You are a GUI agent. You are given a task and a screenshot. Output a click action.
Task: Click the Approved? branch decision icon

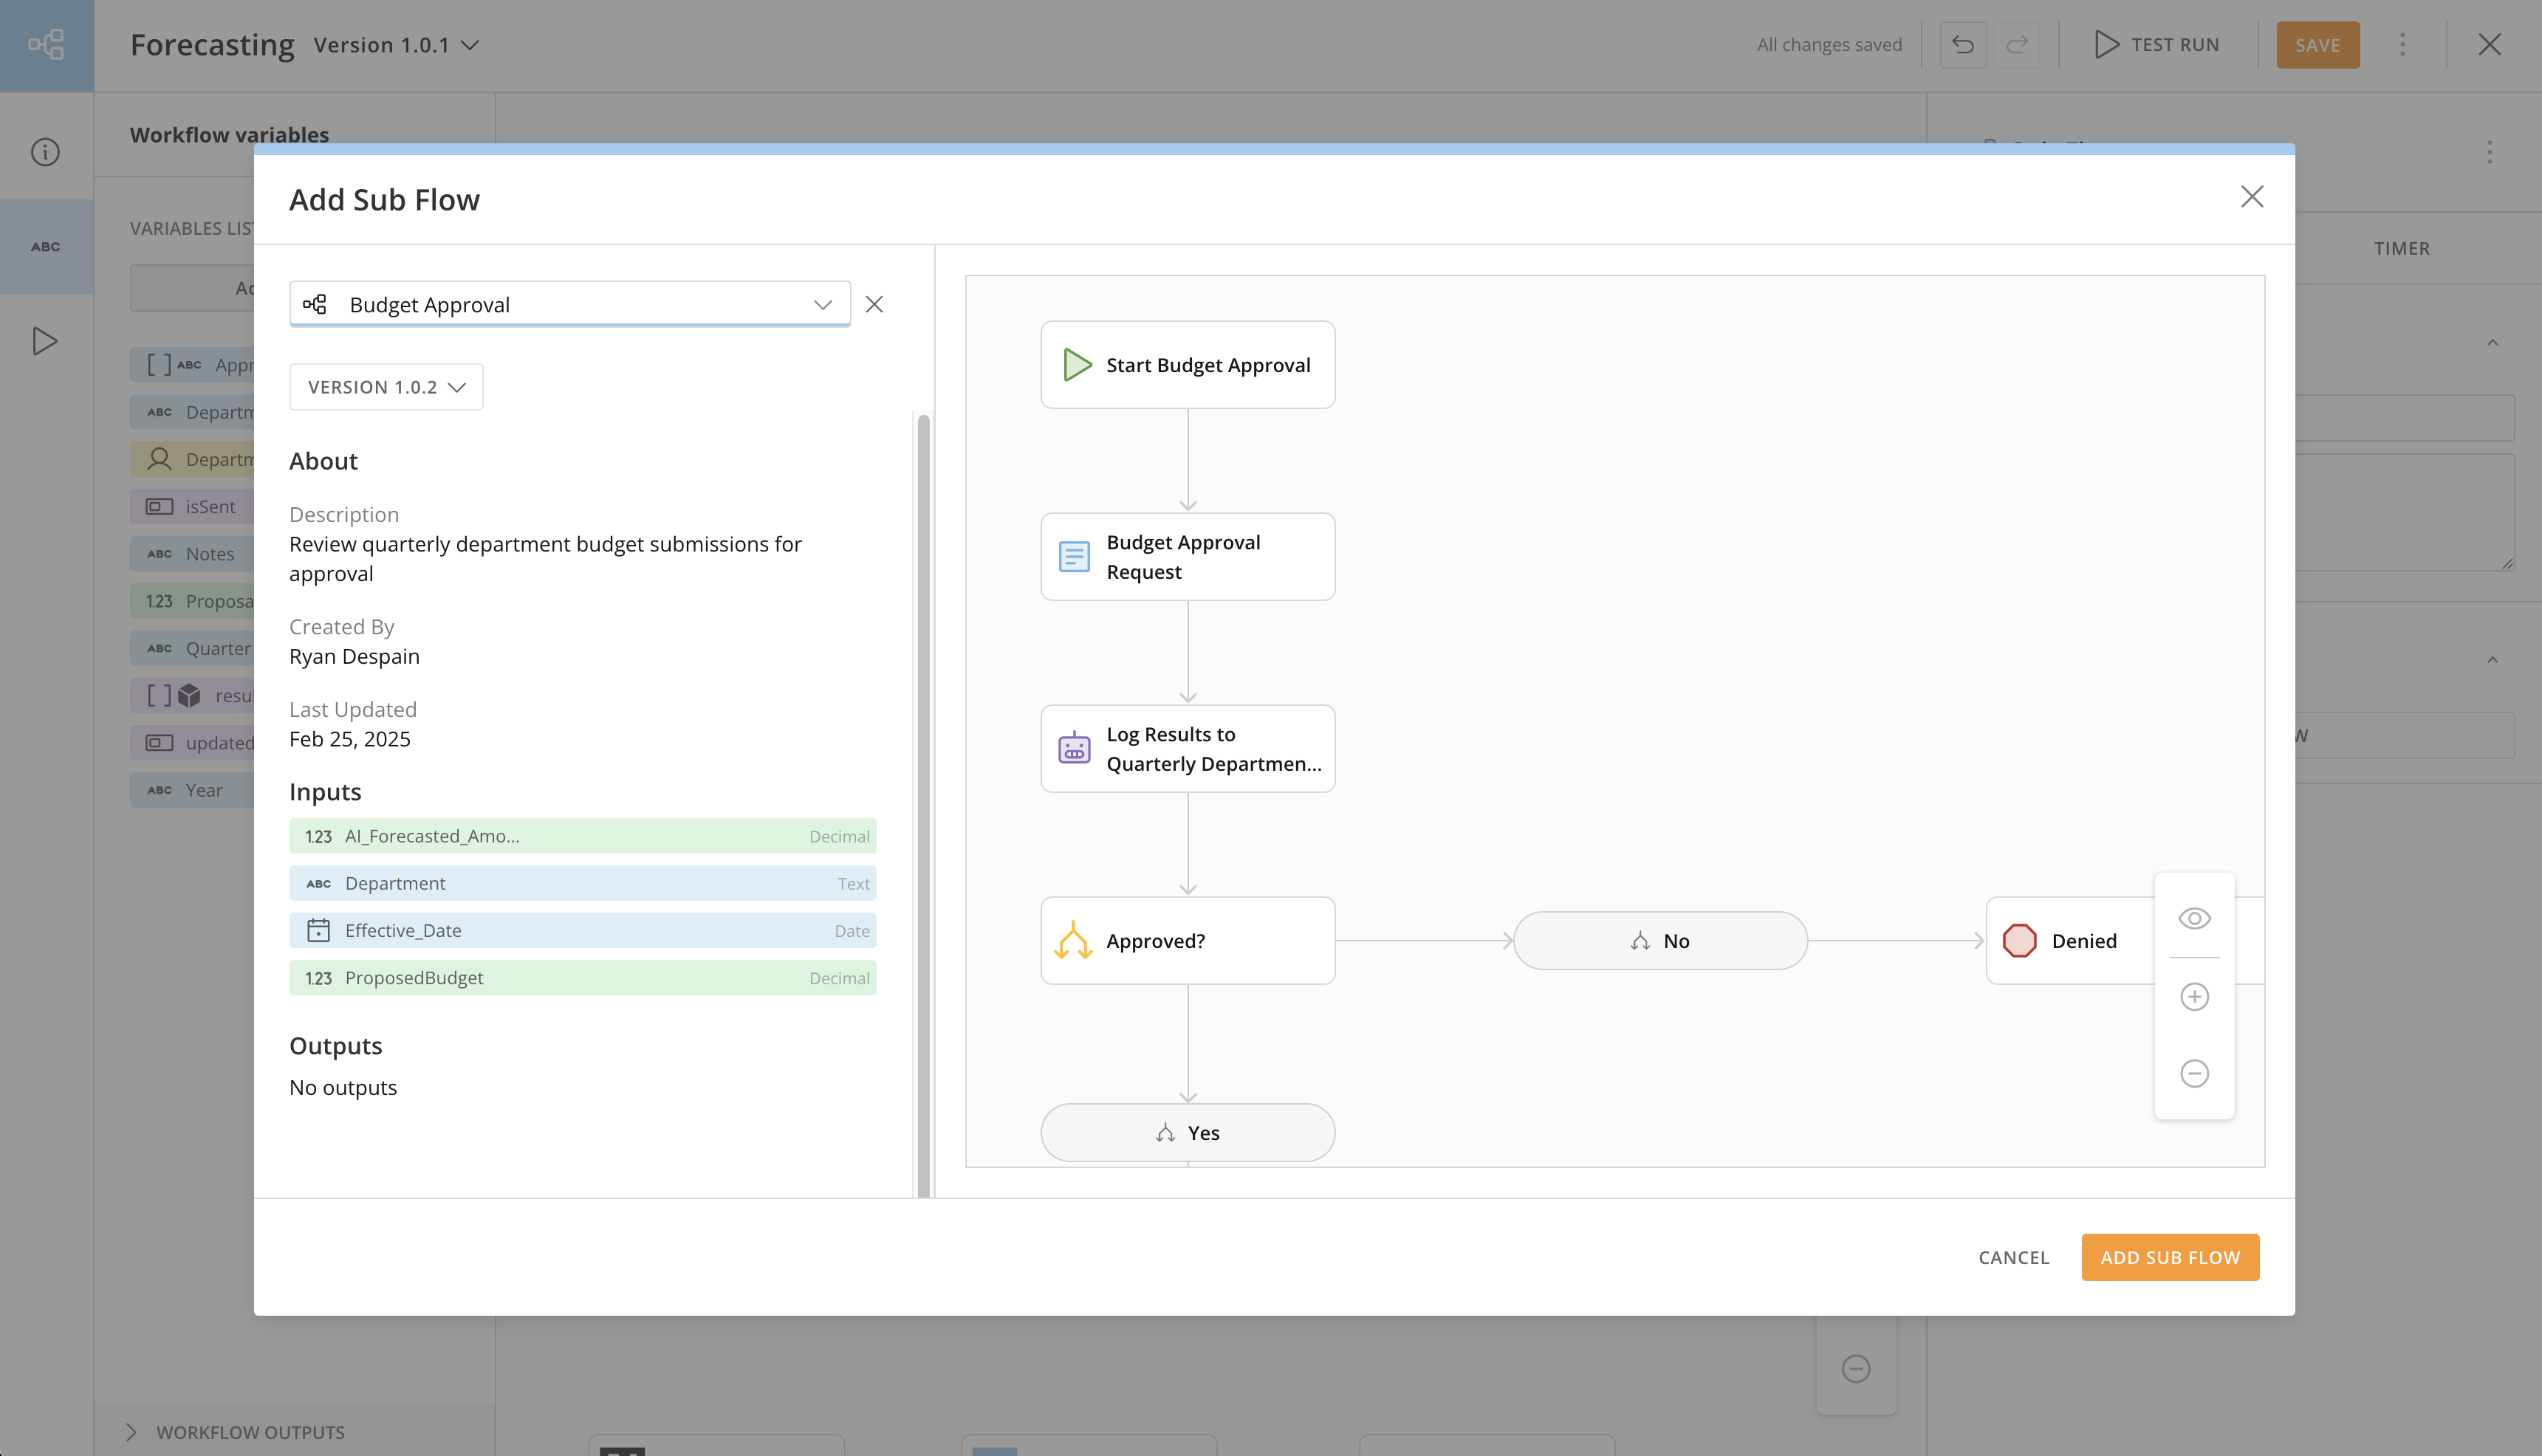1073,940
